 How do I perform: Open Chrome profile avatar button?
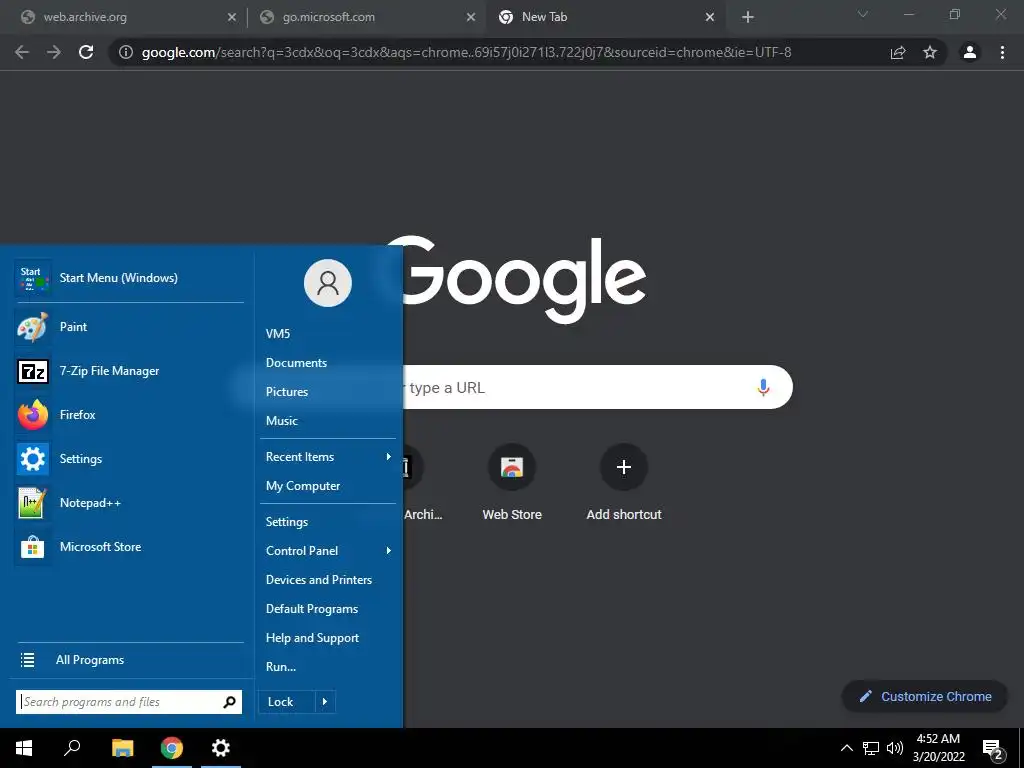[970, 52]
